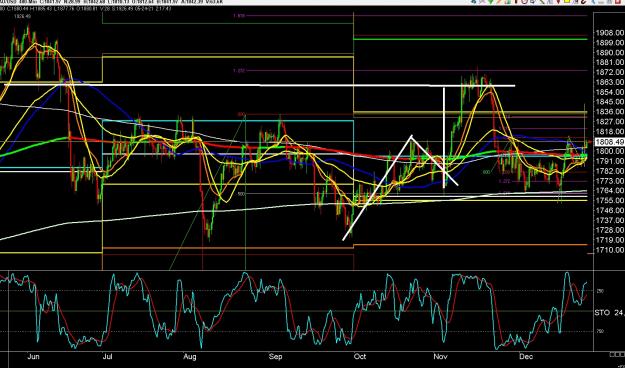Click the 1773.00 price axis label
Screen dimensions: 625x368
610,181
